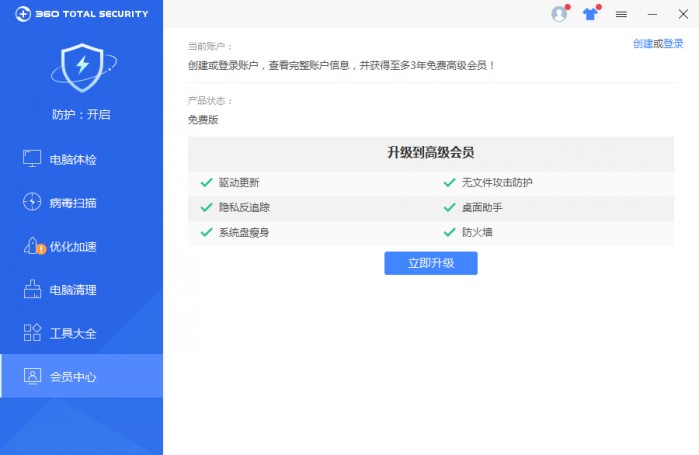Open the hamburger main menu
Screen dimensions: 699x455
coord(621,14)
